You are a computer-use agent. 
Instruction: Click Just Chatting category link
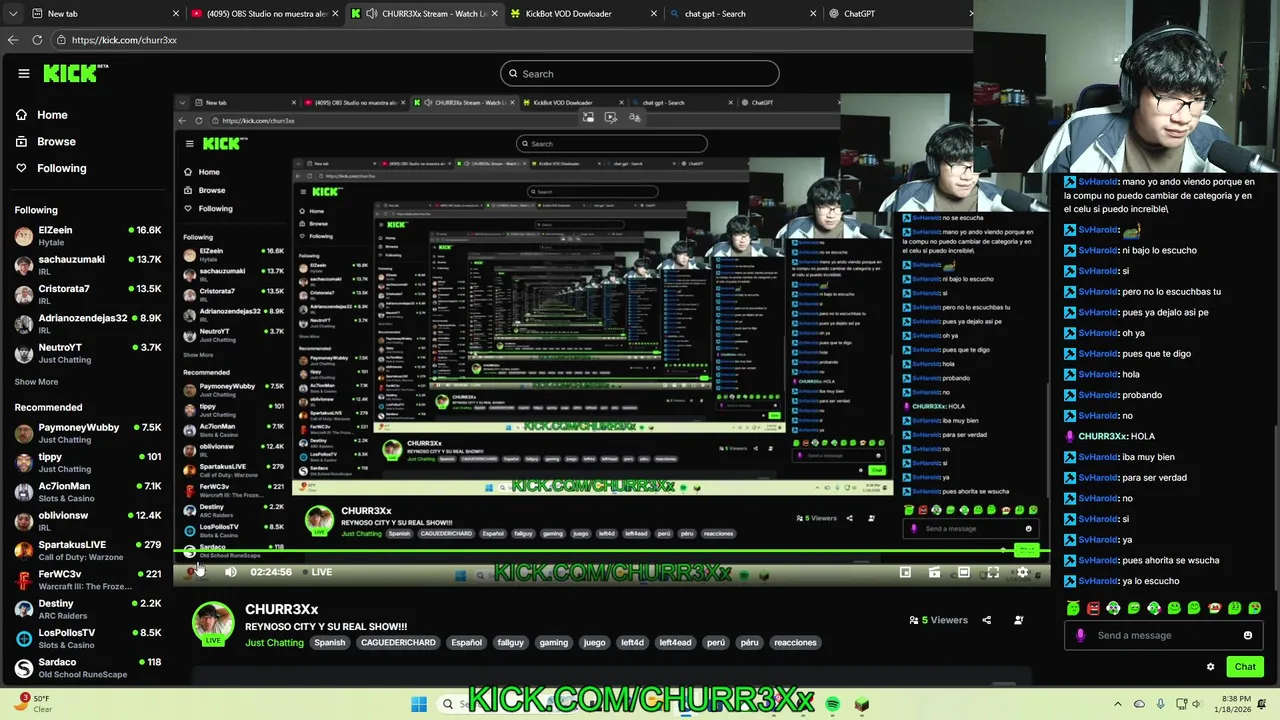pos(274,643)
